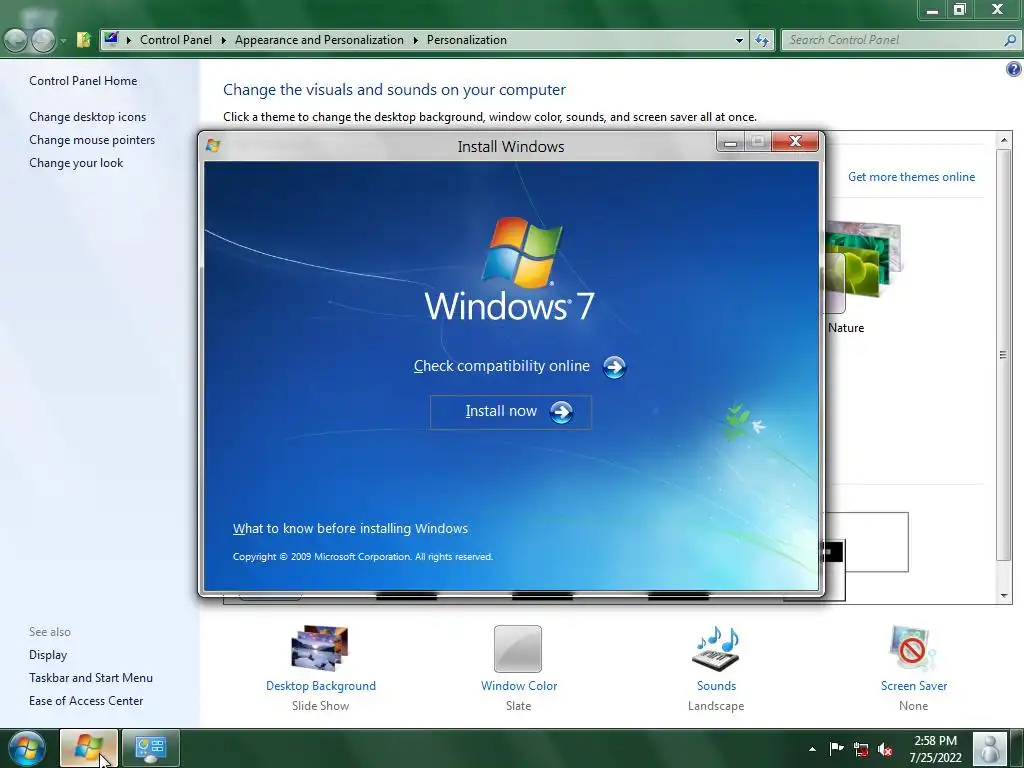Click the themes list scrollbar thumb
This screenshot has height=768, width=1024.
[1004, 355]
